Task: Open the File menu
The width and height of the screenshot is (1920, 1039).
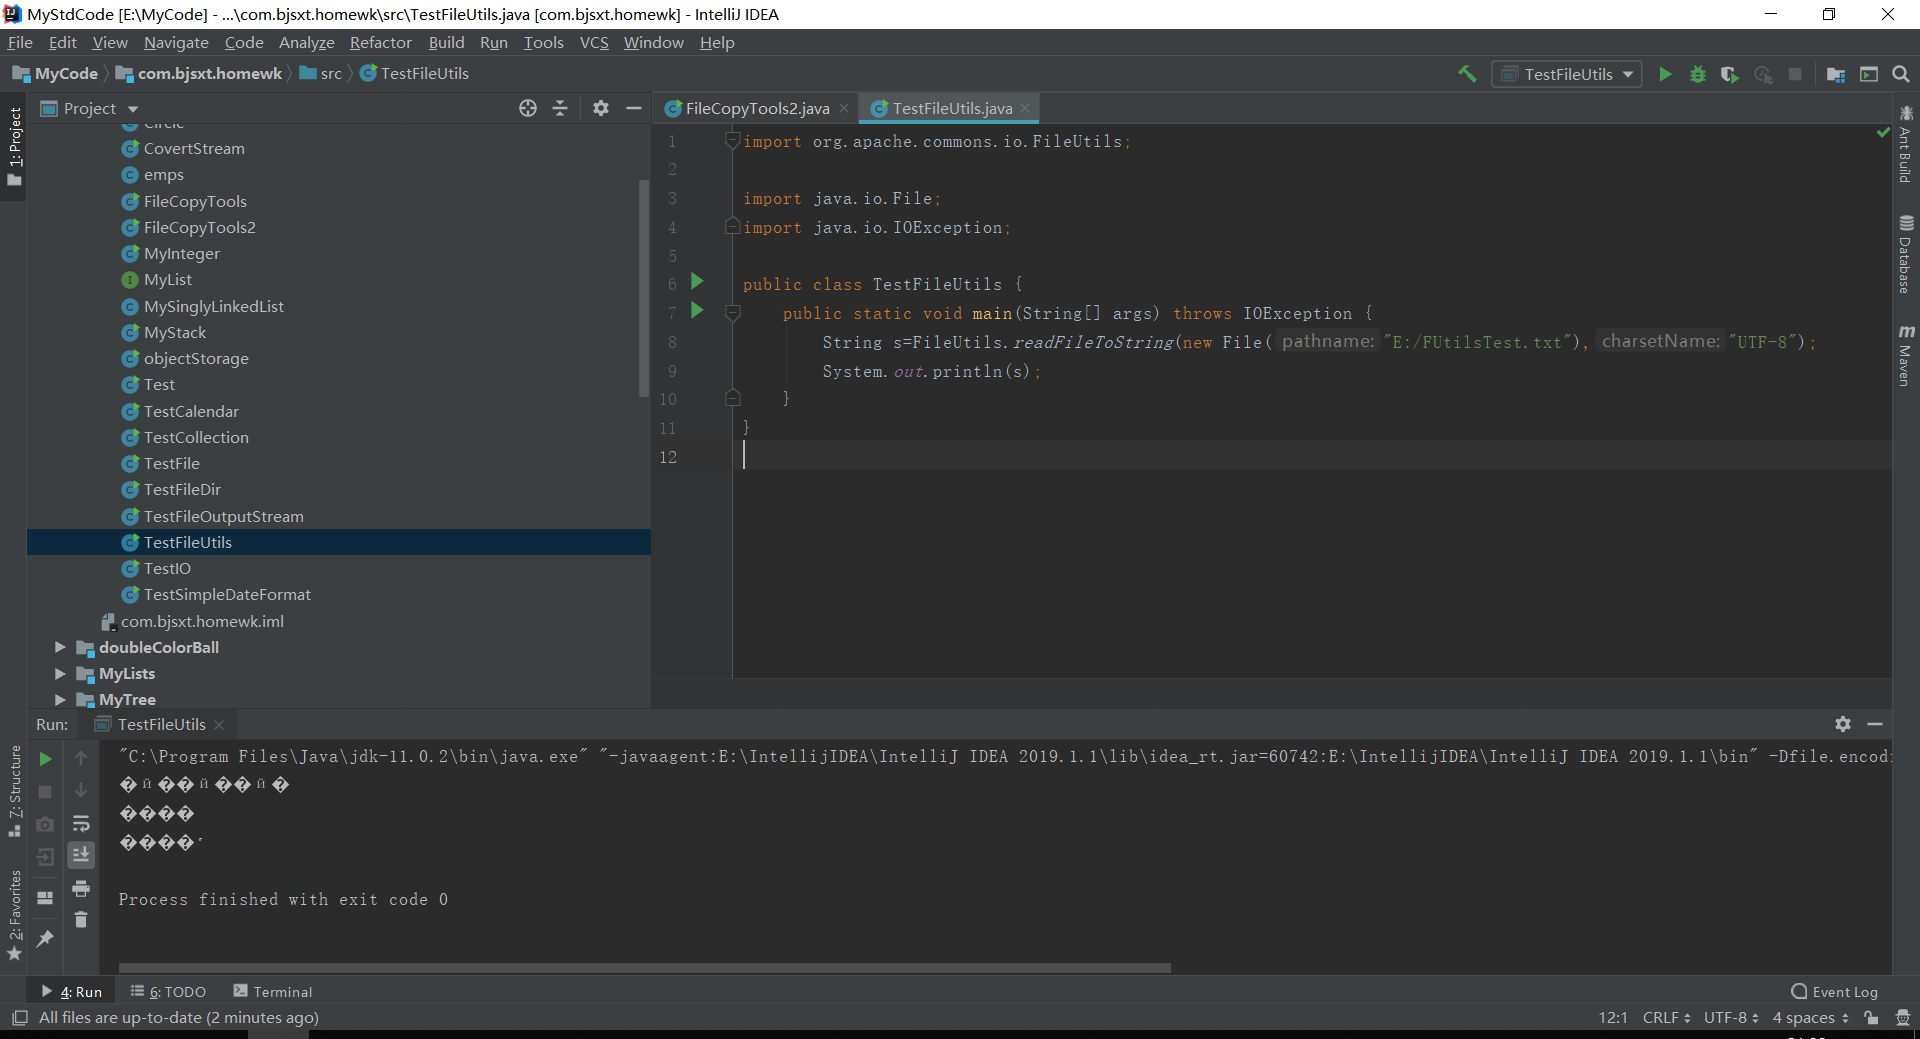Action: tap(20, 42)
